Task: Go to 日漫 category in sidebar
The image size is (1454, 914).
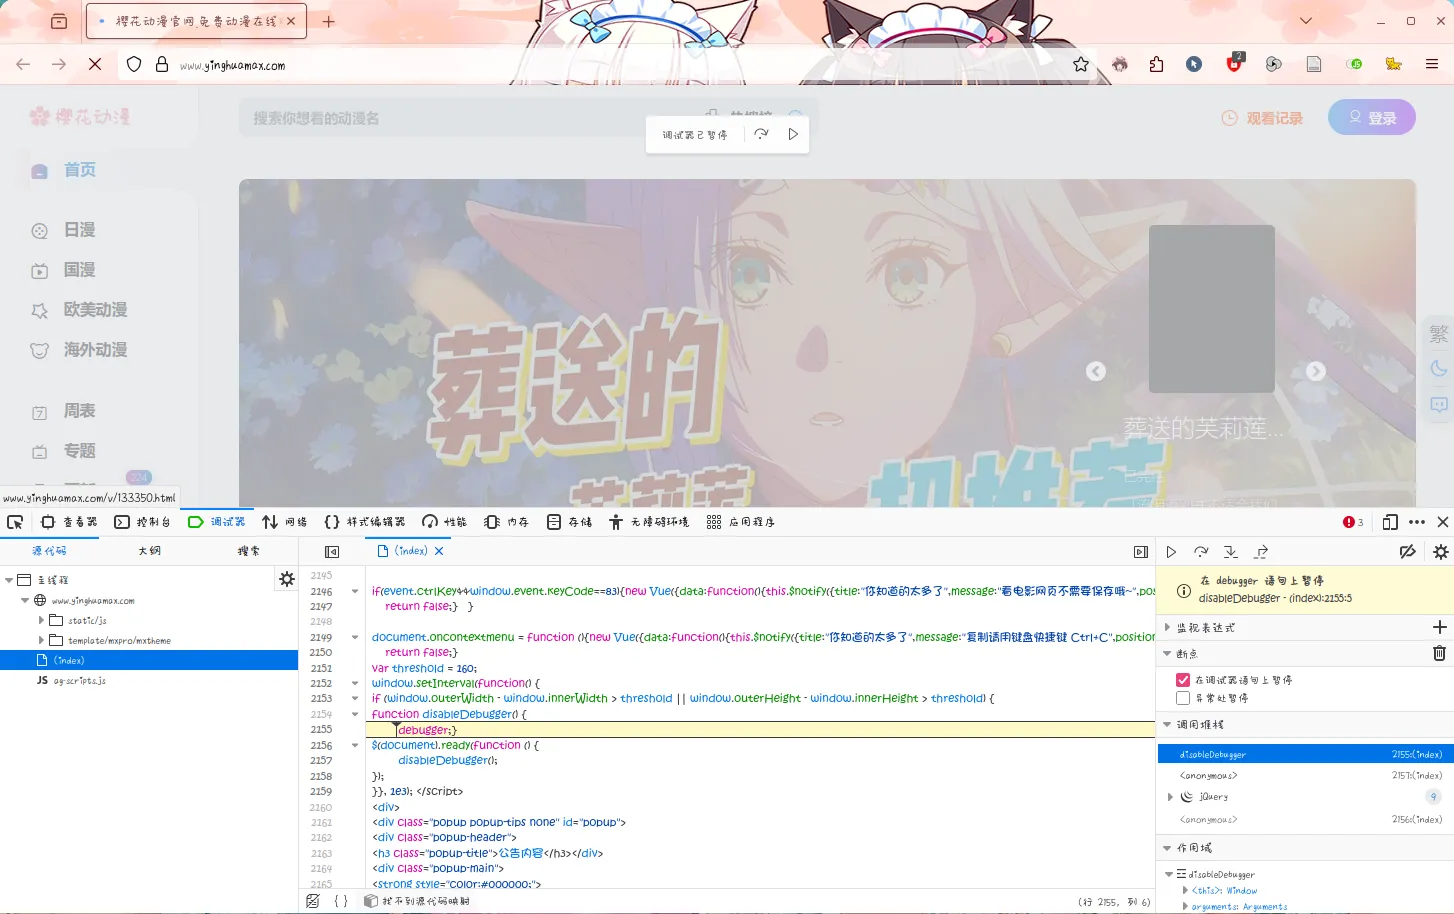Action: coord(79,230)
